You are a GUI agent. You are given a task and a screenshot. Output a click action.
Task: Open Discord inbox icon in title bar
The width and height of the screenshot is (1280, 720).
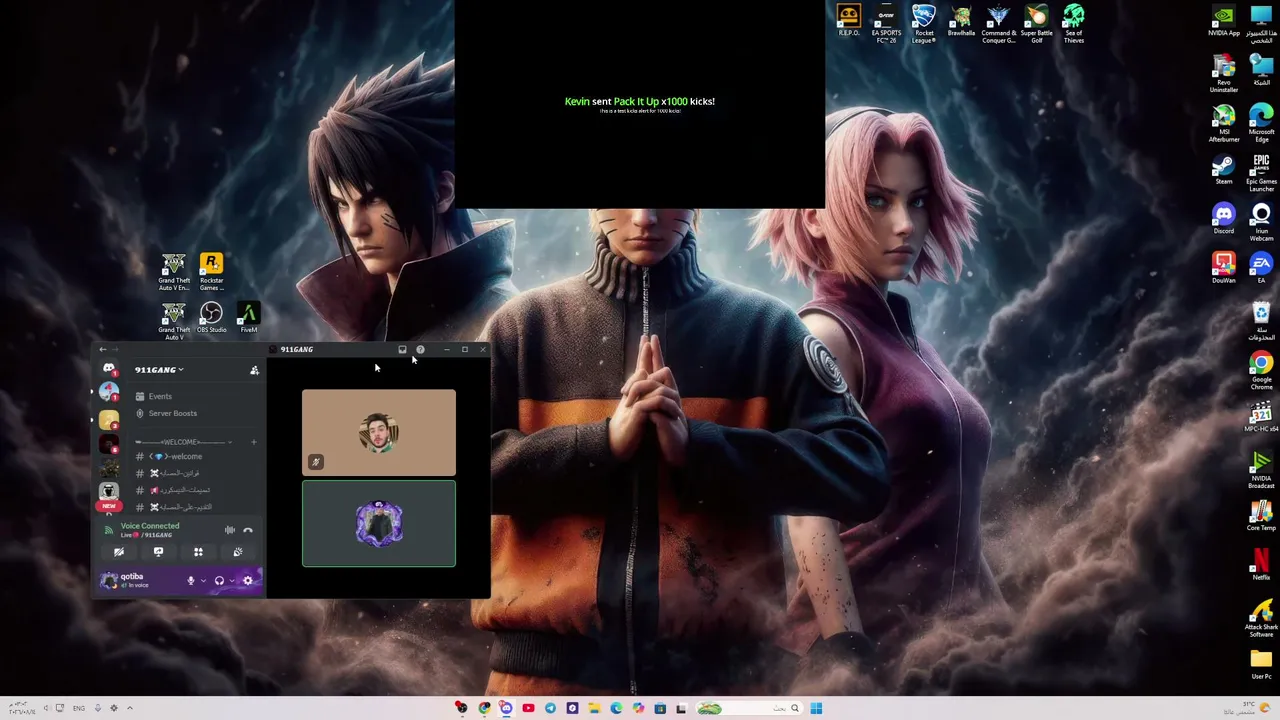click(x=402, y=349)
